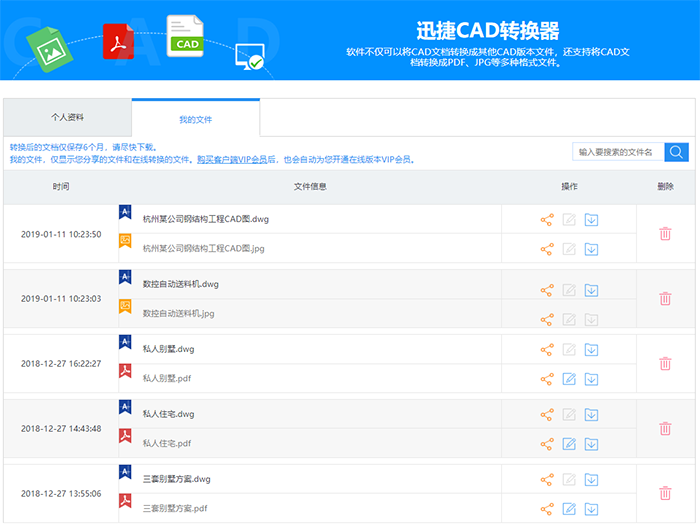Switch to the 我的文件 tab

coord(196,118)
